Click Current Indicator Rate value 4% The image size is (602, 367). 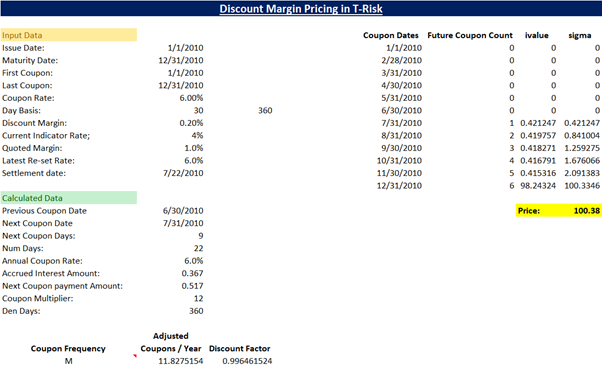coord(197,136)
